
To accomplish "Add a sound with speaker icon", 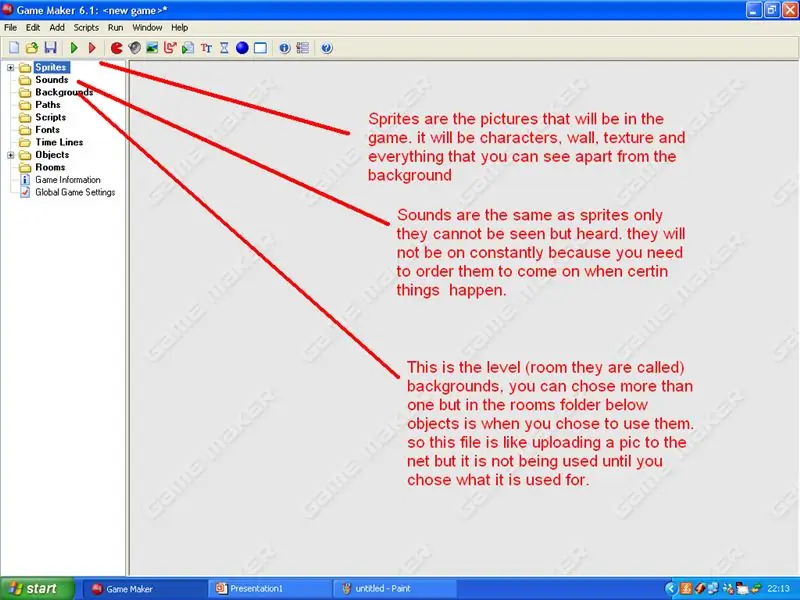I will pyautogui.click(x=134, y=48).
